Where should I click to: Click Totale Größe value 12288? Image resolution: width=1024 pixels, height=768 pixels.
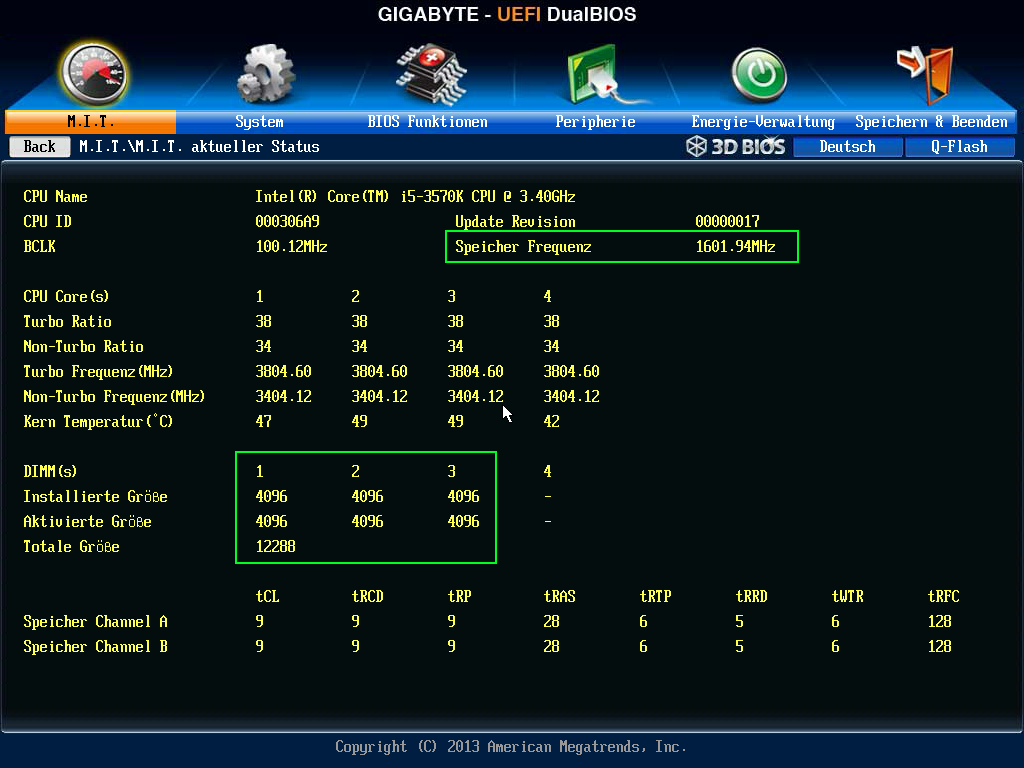click(x=276, y=546)
